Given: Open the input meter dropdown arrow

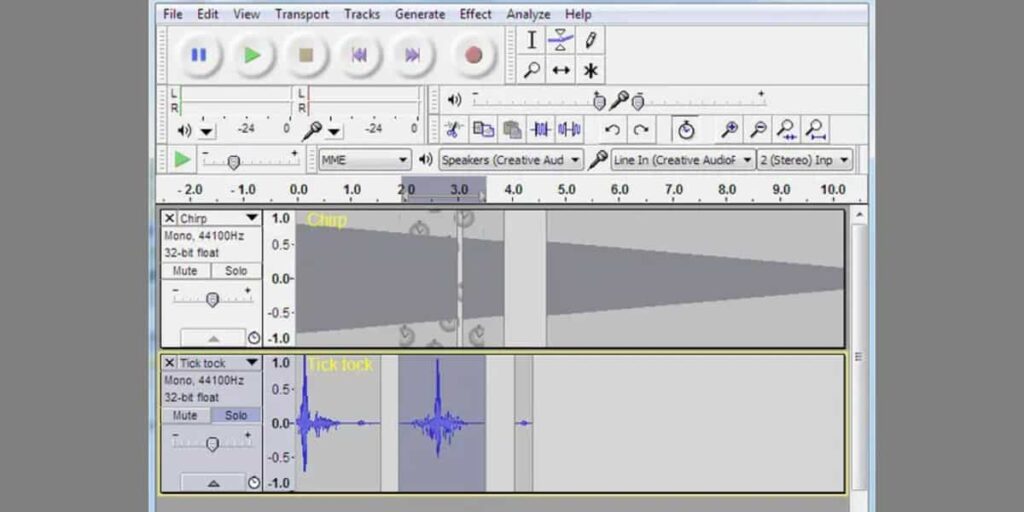Looking at the screenshot, I should [334, 131].
